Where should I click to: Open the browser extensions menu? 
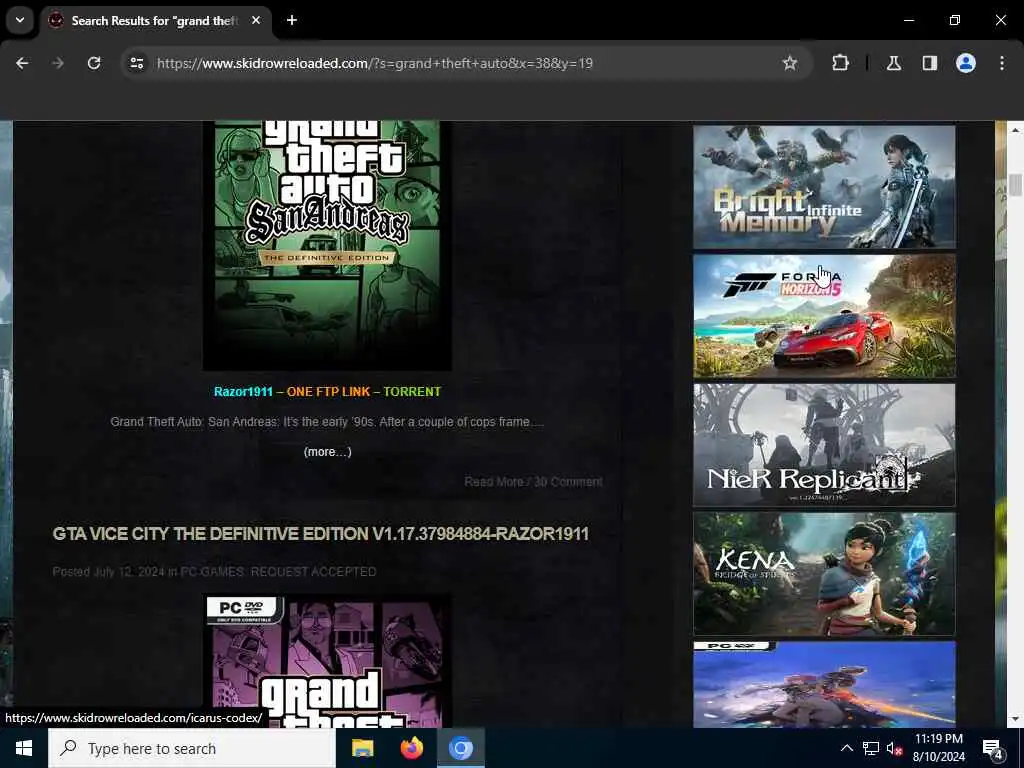[x=840, y=63]
